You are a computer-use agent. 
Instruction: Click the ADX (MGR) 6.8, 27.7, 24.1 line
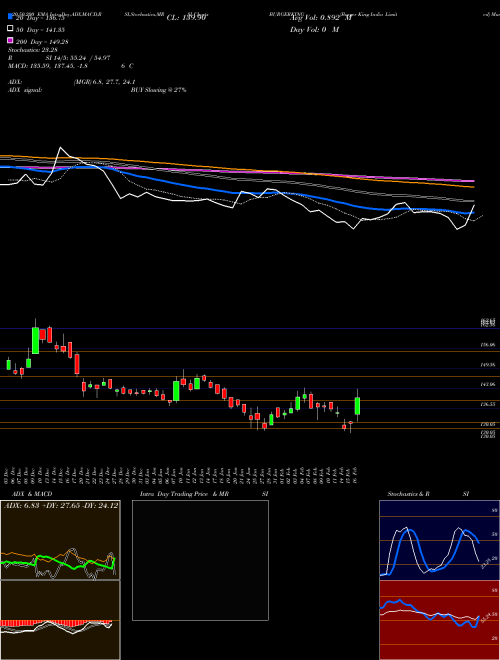point(72,82)
